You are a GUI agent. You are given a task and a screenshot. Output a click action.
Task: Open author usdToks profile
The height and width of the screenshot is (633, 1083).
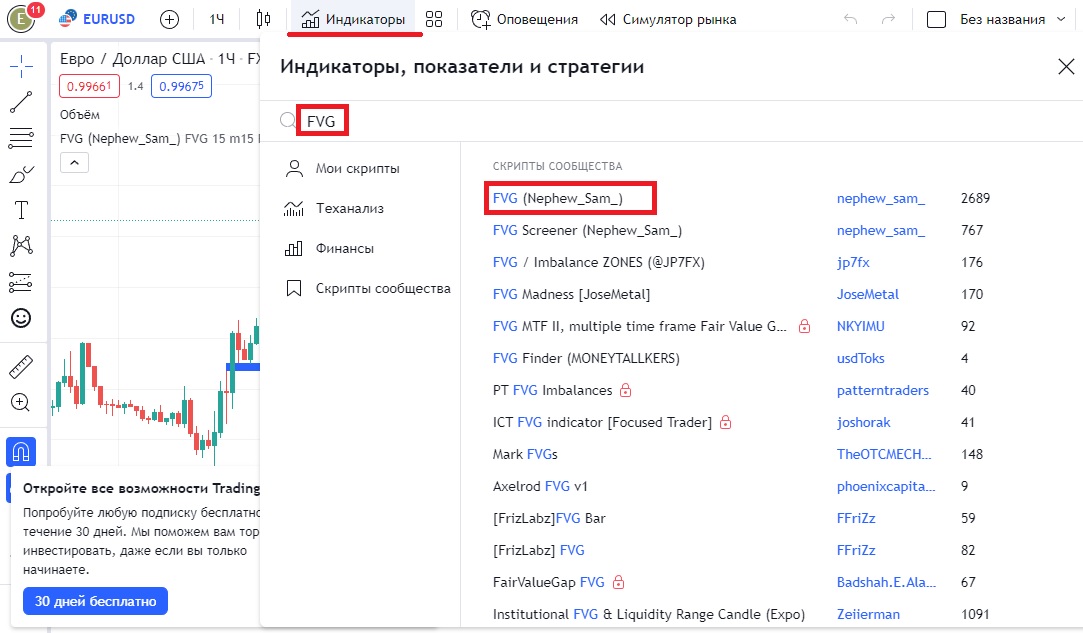coord(861,358)
